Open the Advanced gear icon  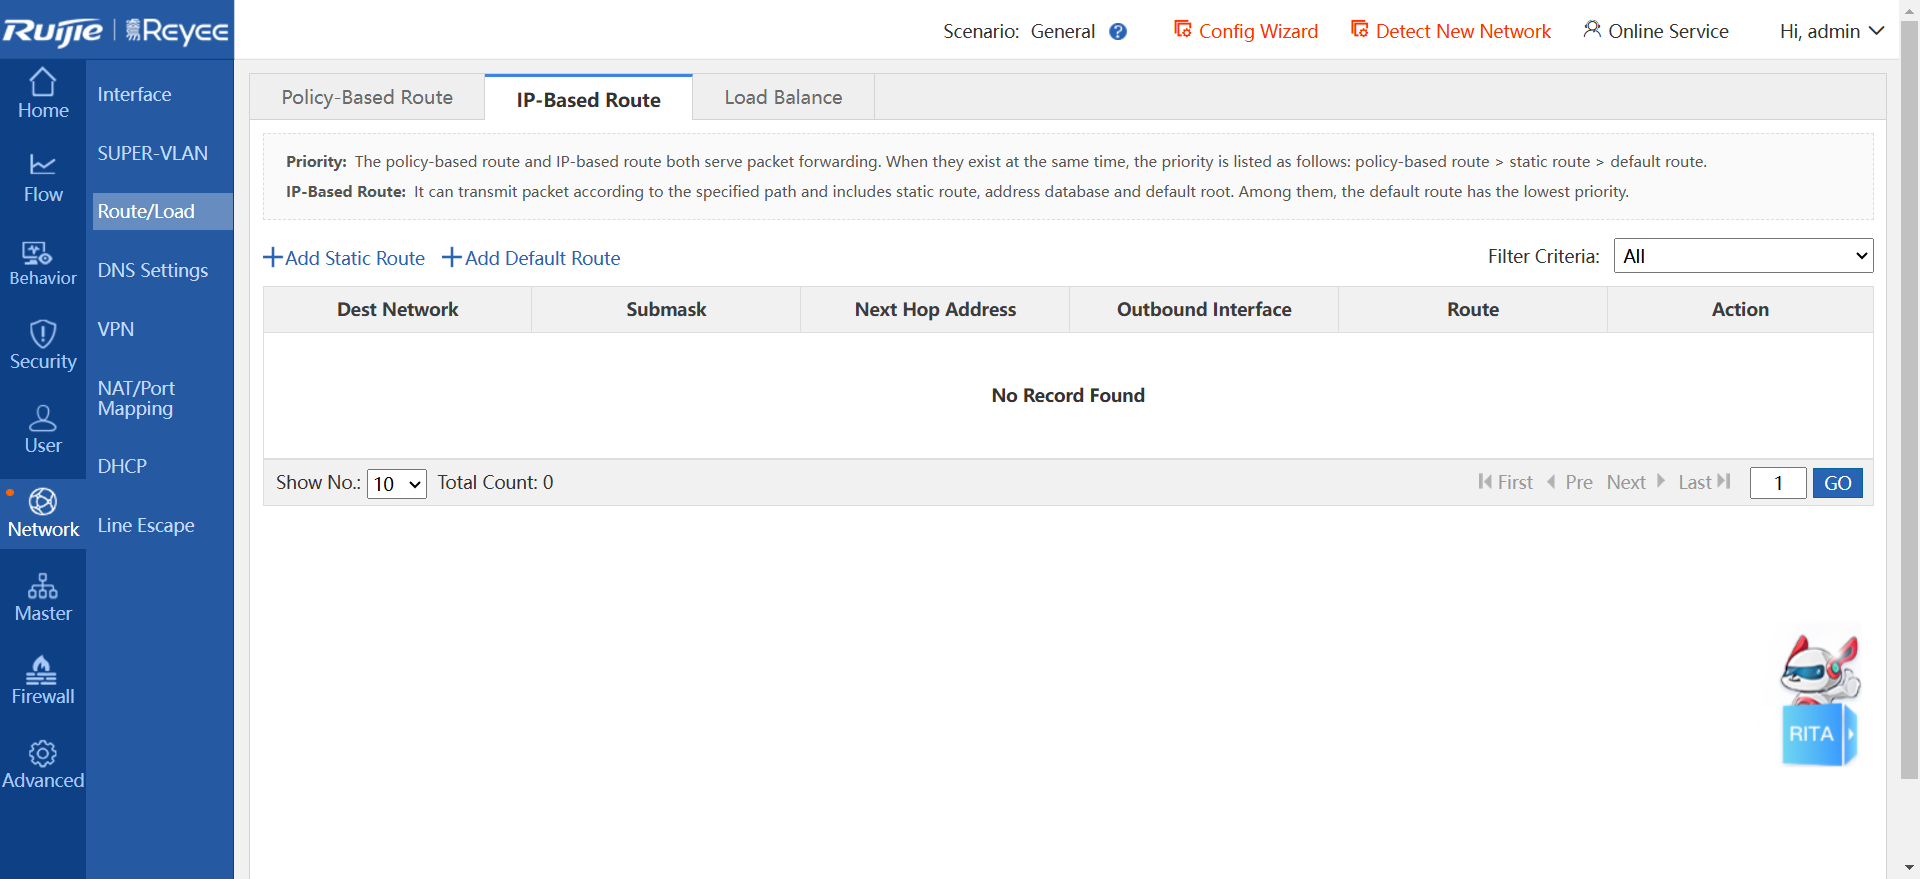coord(42,754)
